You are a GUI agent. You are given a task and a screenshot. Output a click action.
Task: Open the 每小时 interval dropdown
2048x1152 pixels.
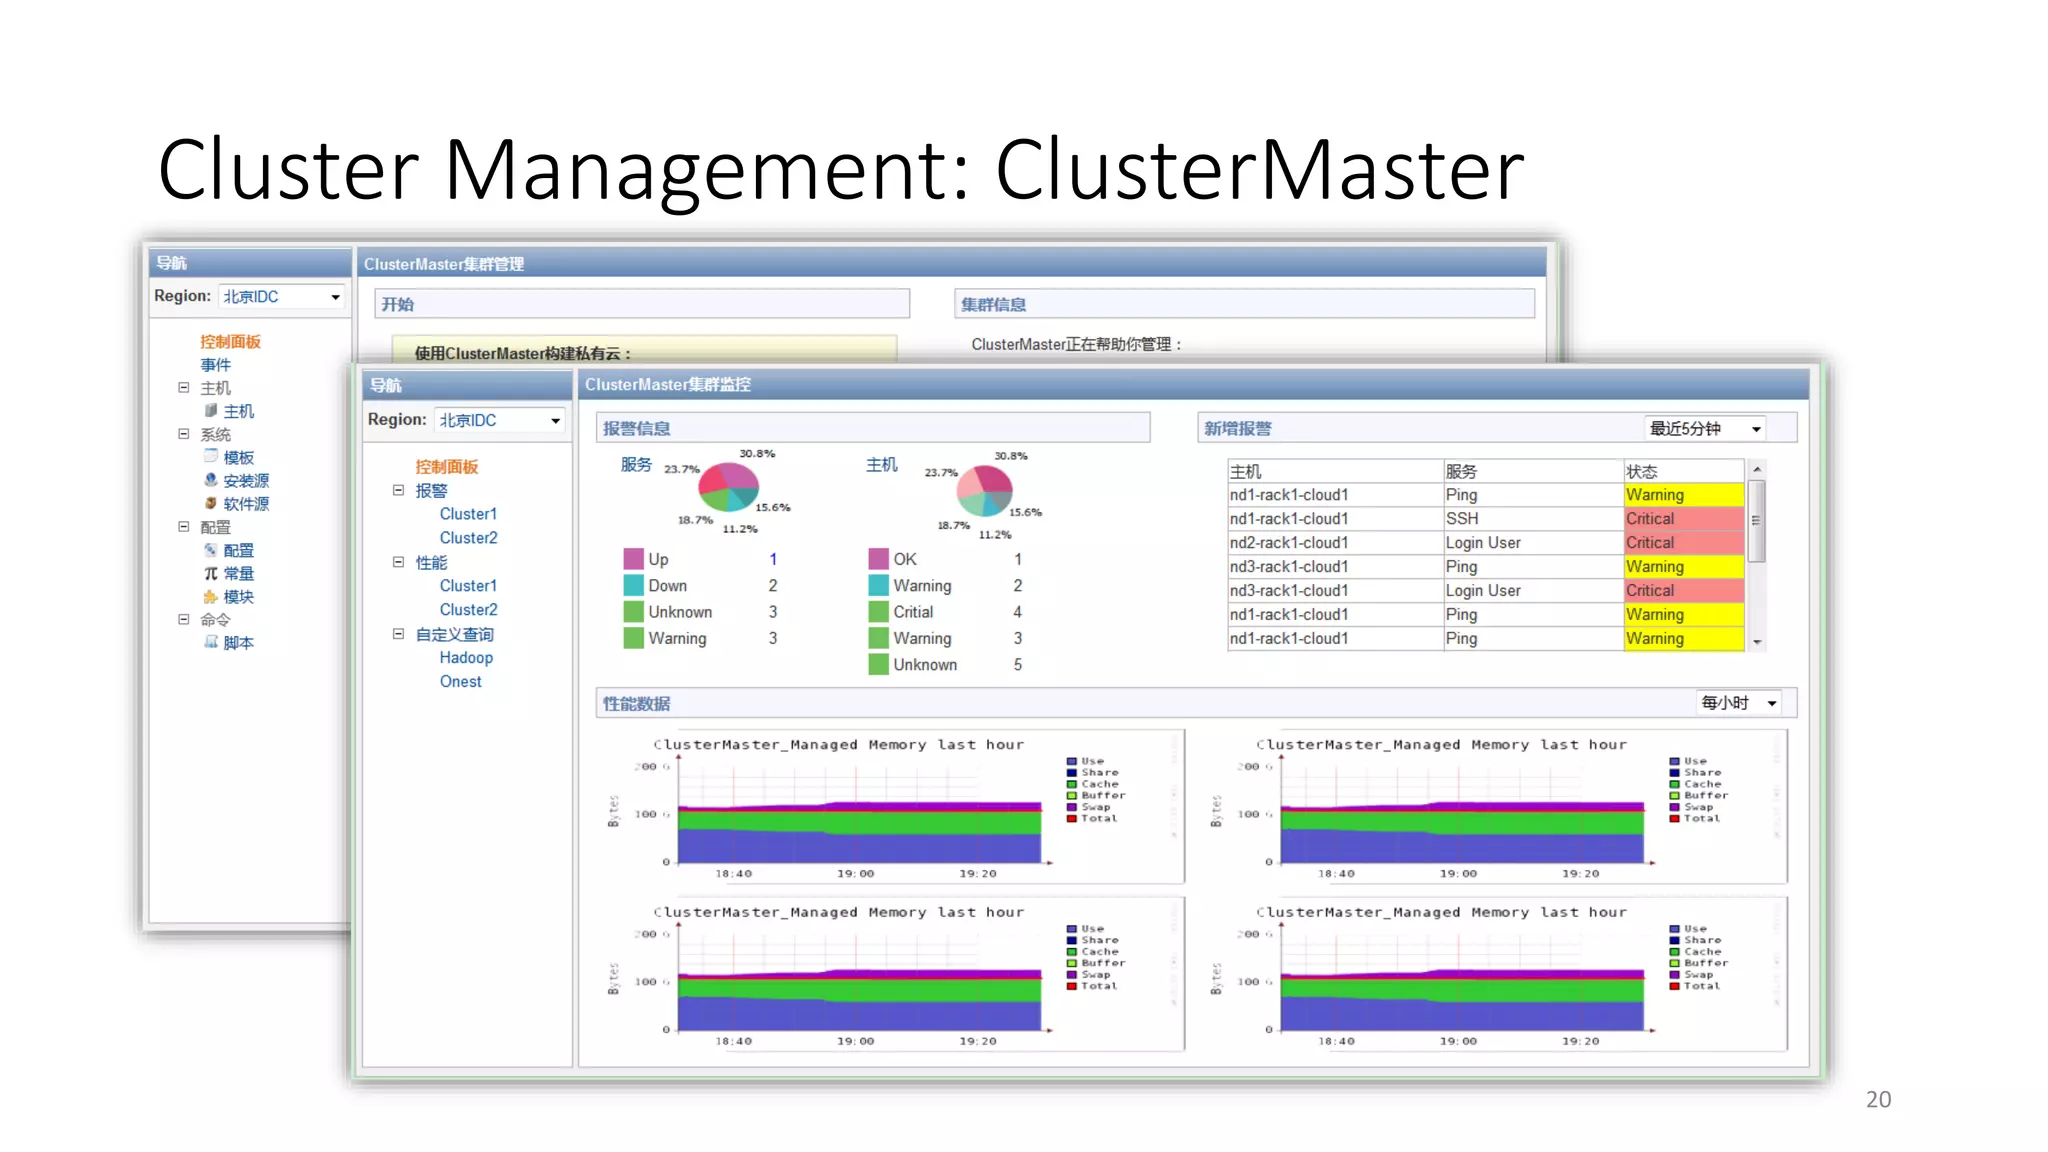[1738, 703]
